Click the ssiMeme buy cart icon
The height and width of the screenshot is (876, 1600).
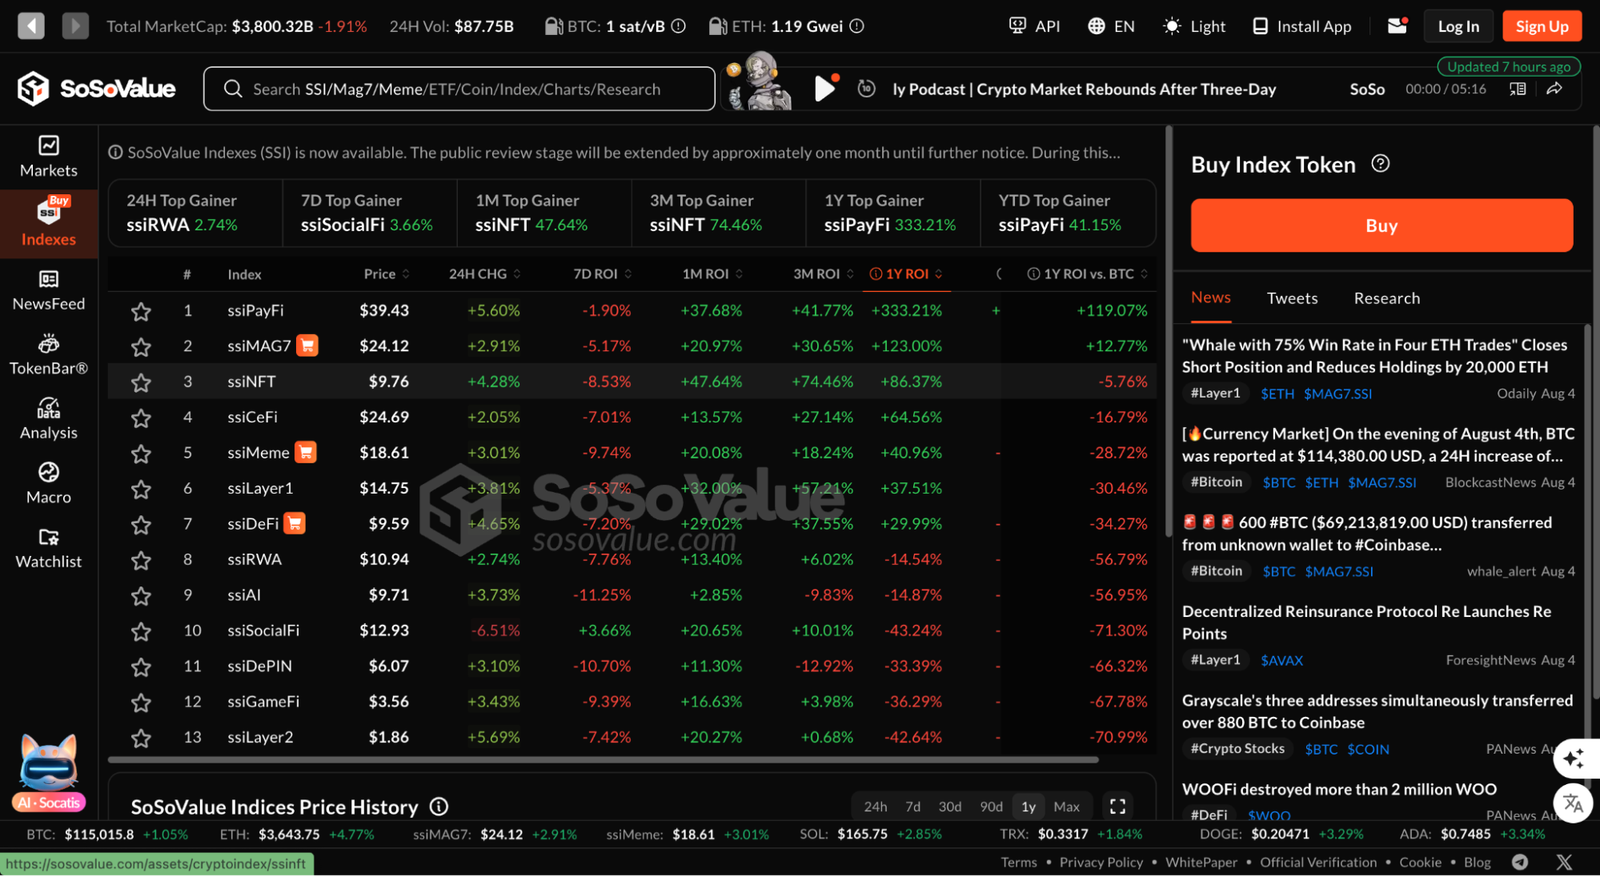(x=306, y=452)
